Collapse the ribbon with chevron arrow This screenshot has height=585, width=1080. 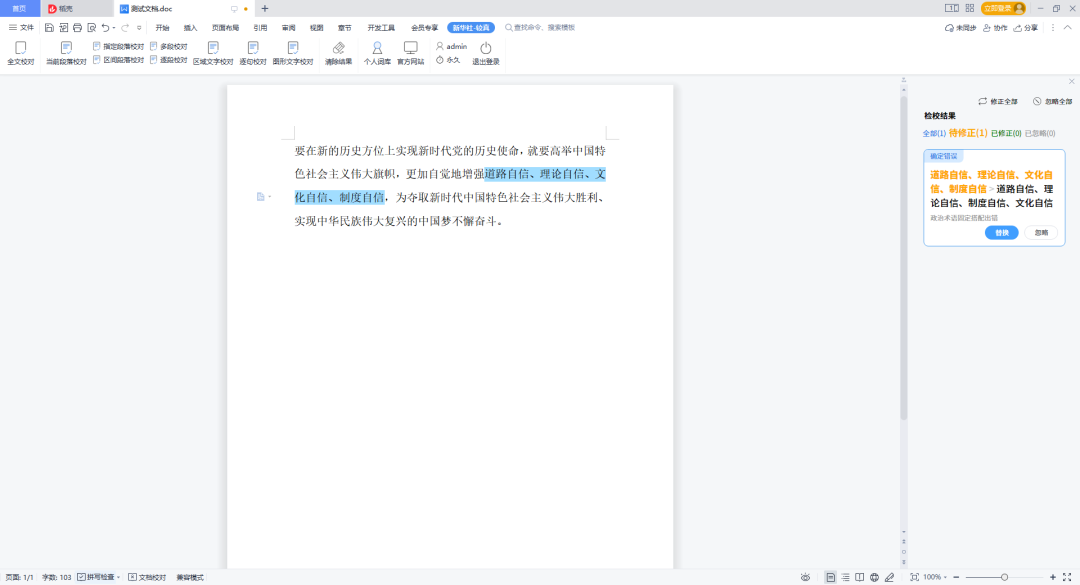[1068, 28]
